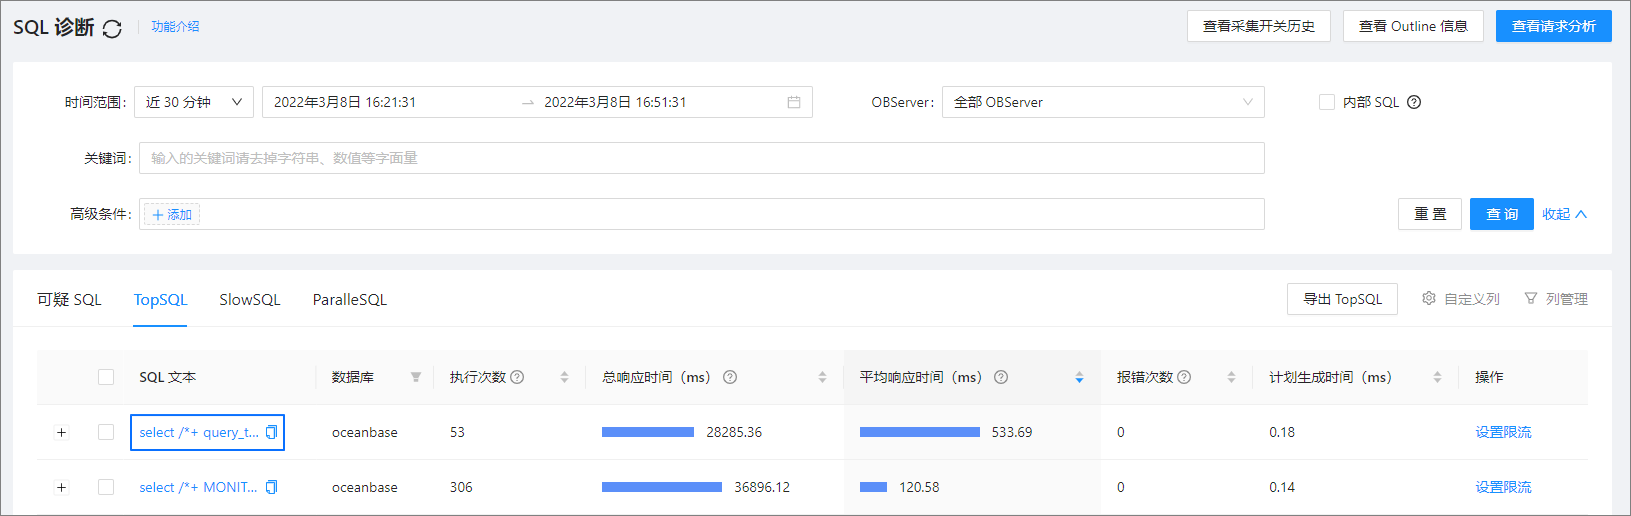Image resolution: width=1631 pixels, height=516 pixels.
Task: Click 设置限流 for the query_t row
Action: pyautogui.click(x=1503, y=432)
